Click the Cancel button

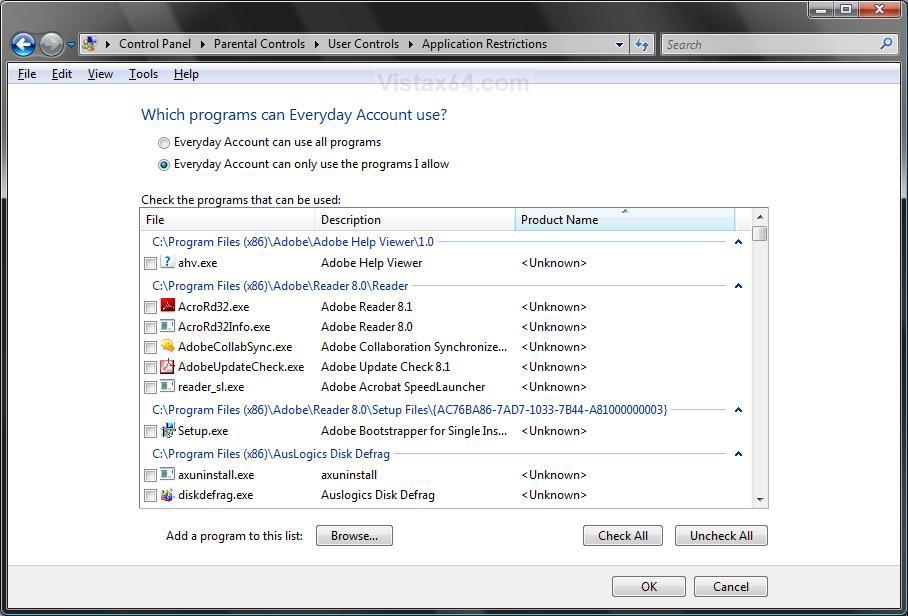[730, 586]
